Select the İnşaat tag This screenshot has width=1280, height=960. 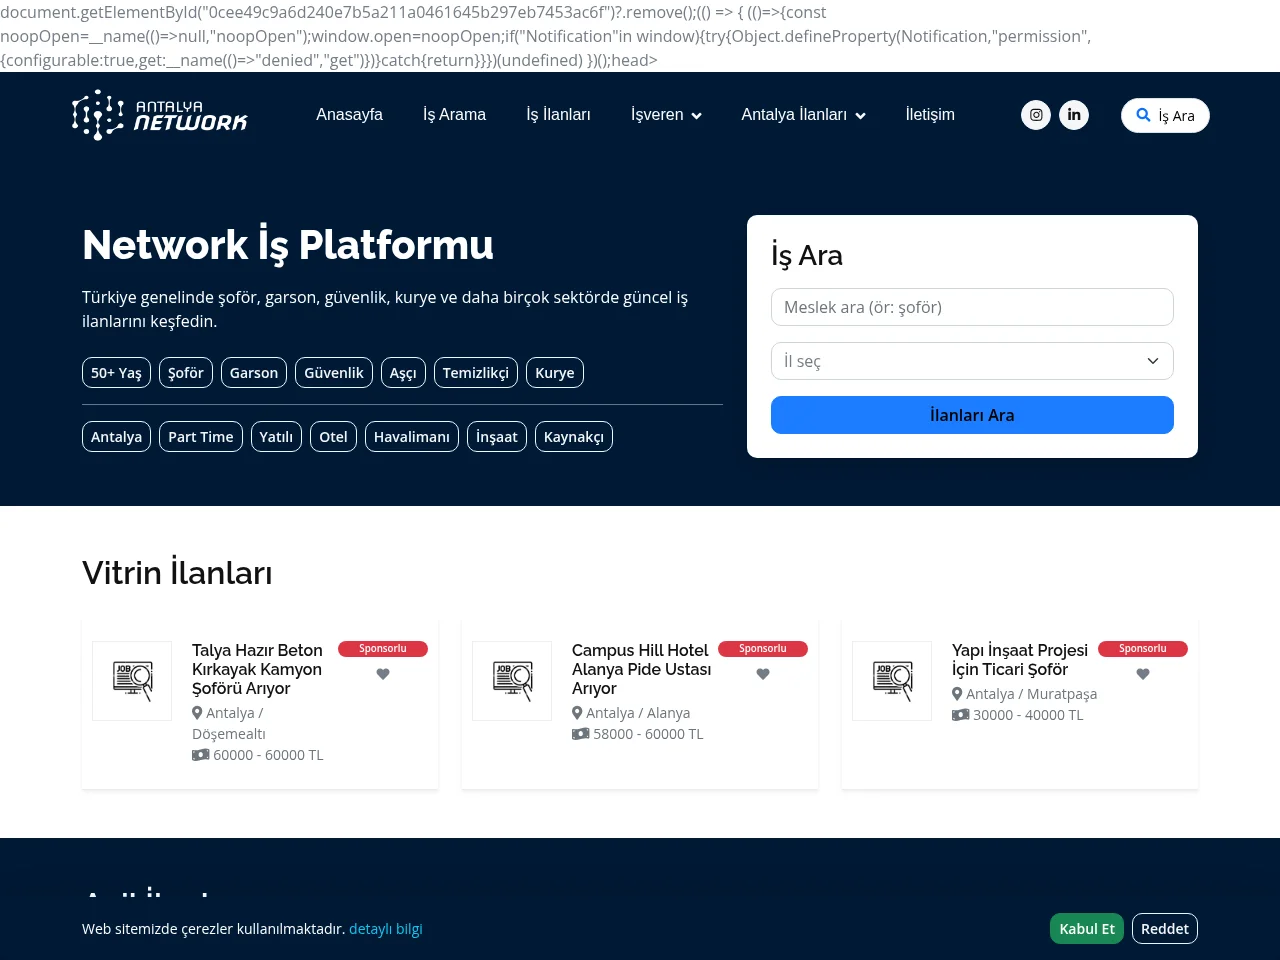(497, 437)
